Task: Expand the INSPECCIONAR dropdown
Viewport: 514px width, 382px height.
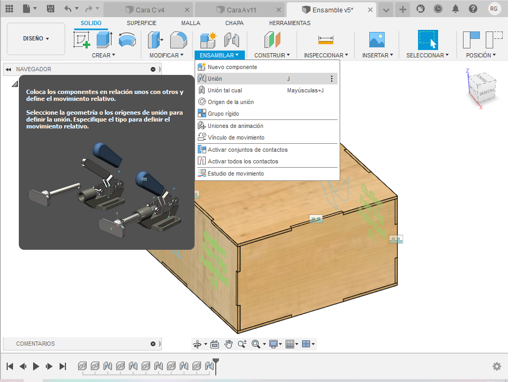Action: pos(326,55)
